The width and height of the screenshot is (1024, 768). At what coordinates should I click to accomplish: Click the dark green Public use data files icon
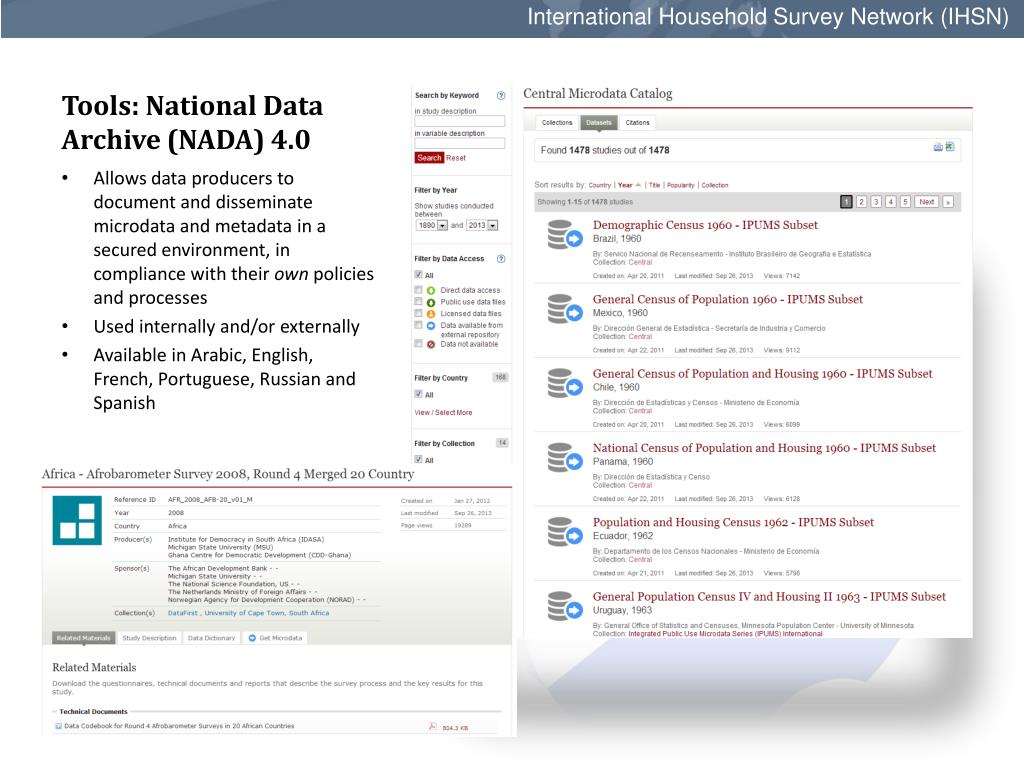(x=431, y=302)
